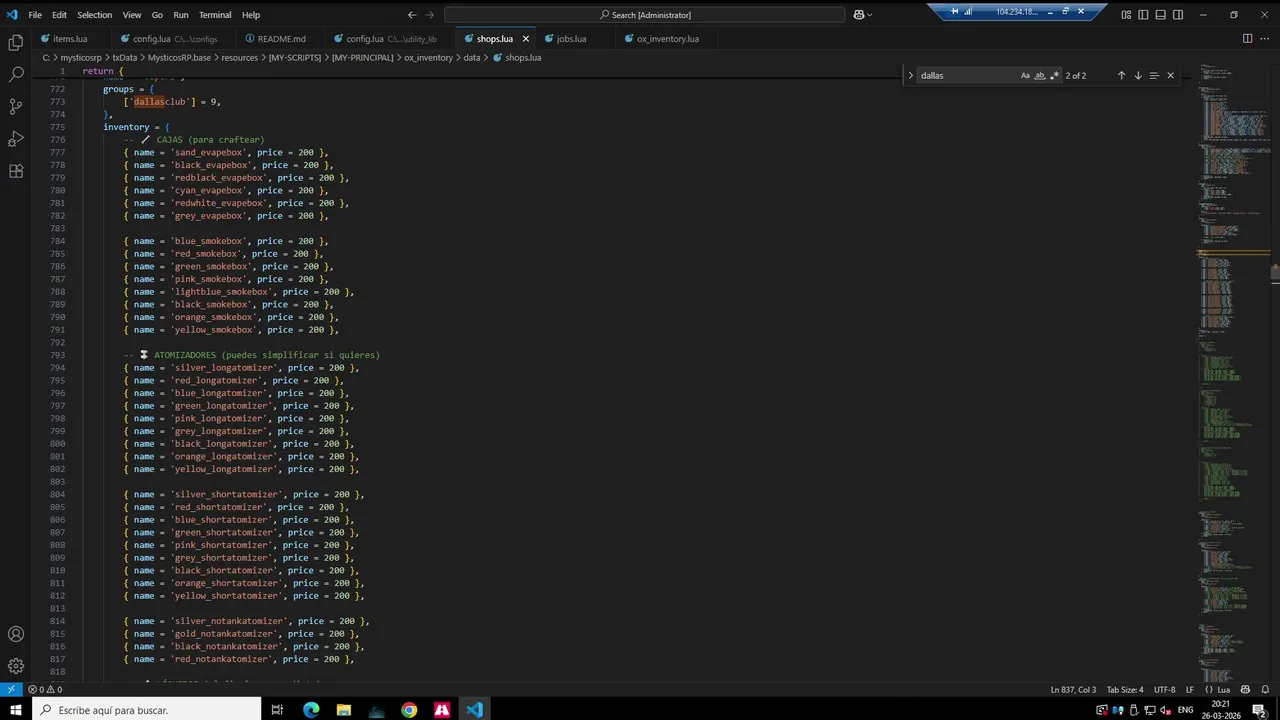Change LF end of line sequence
Screen dimensions: 1280x720
tap(1190, 690)
